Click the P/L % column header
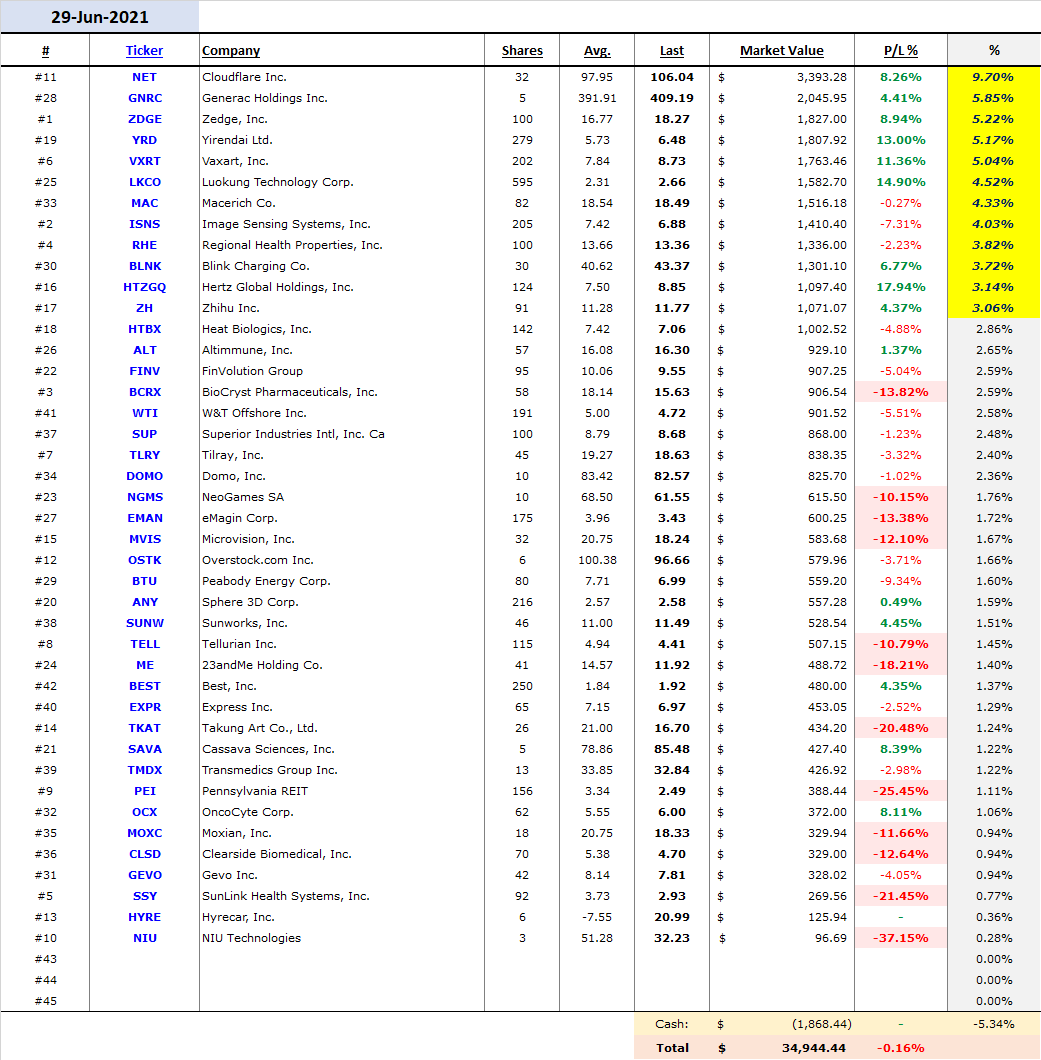The image size is (1041, 1060). 900,51
